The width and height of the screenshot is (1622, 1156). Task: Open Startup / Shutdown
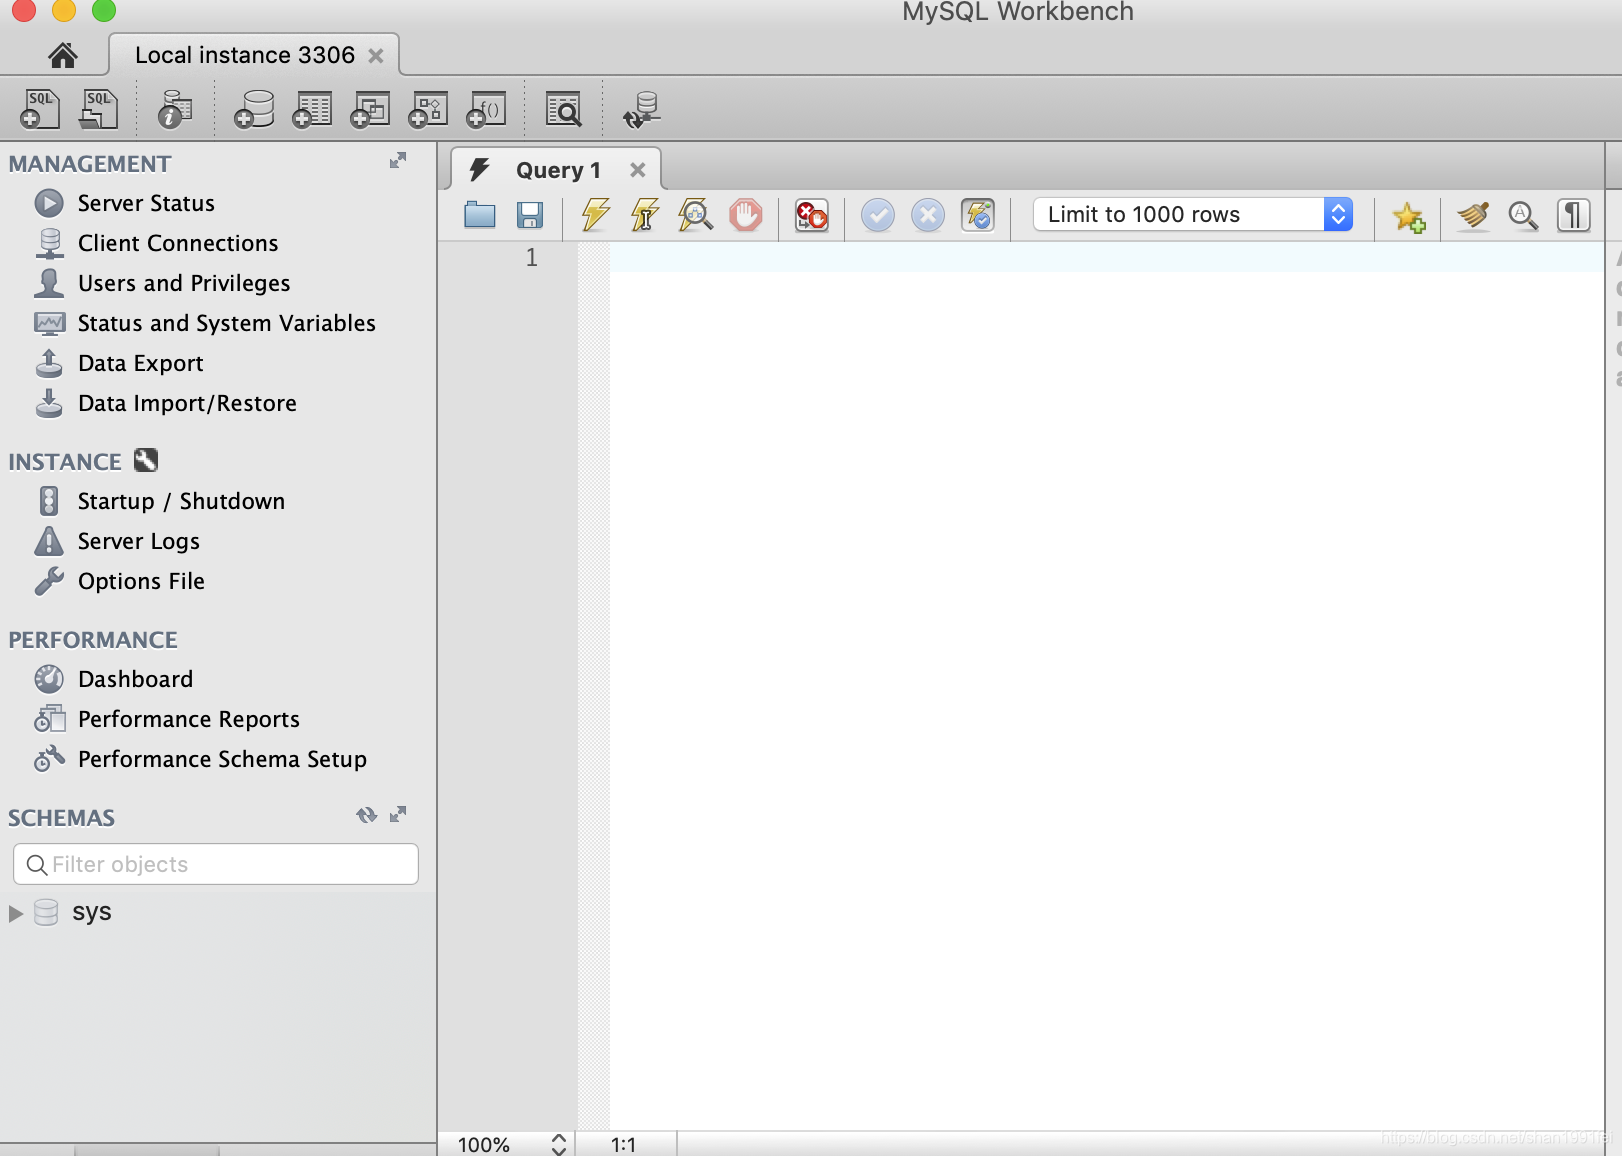[x=181, y=501]
